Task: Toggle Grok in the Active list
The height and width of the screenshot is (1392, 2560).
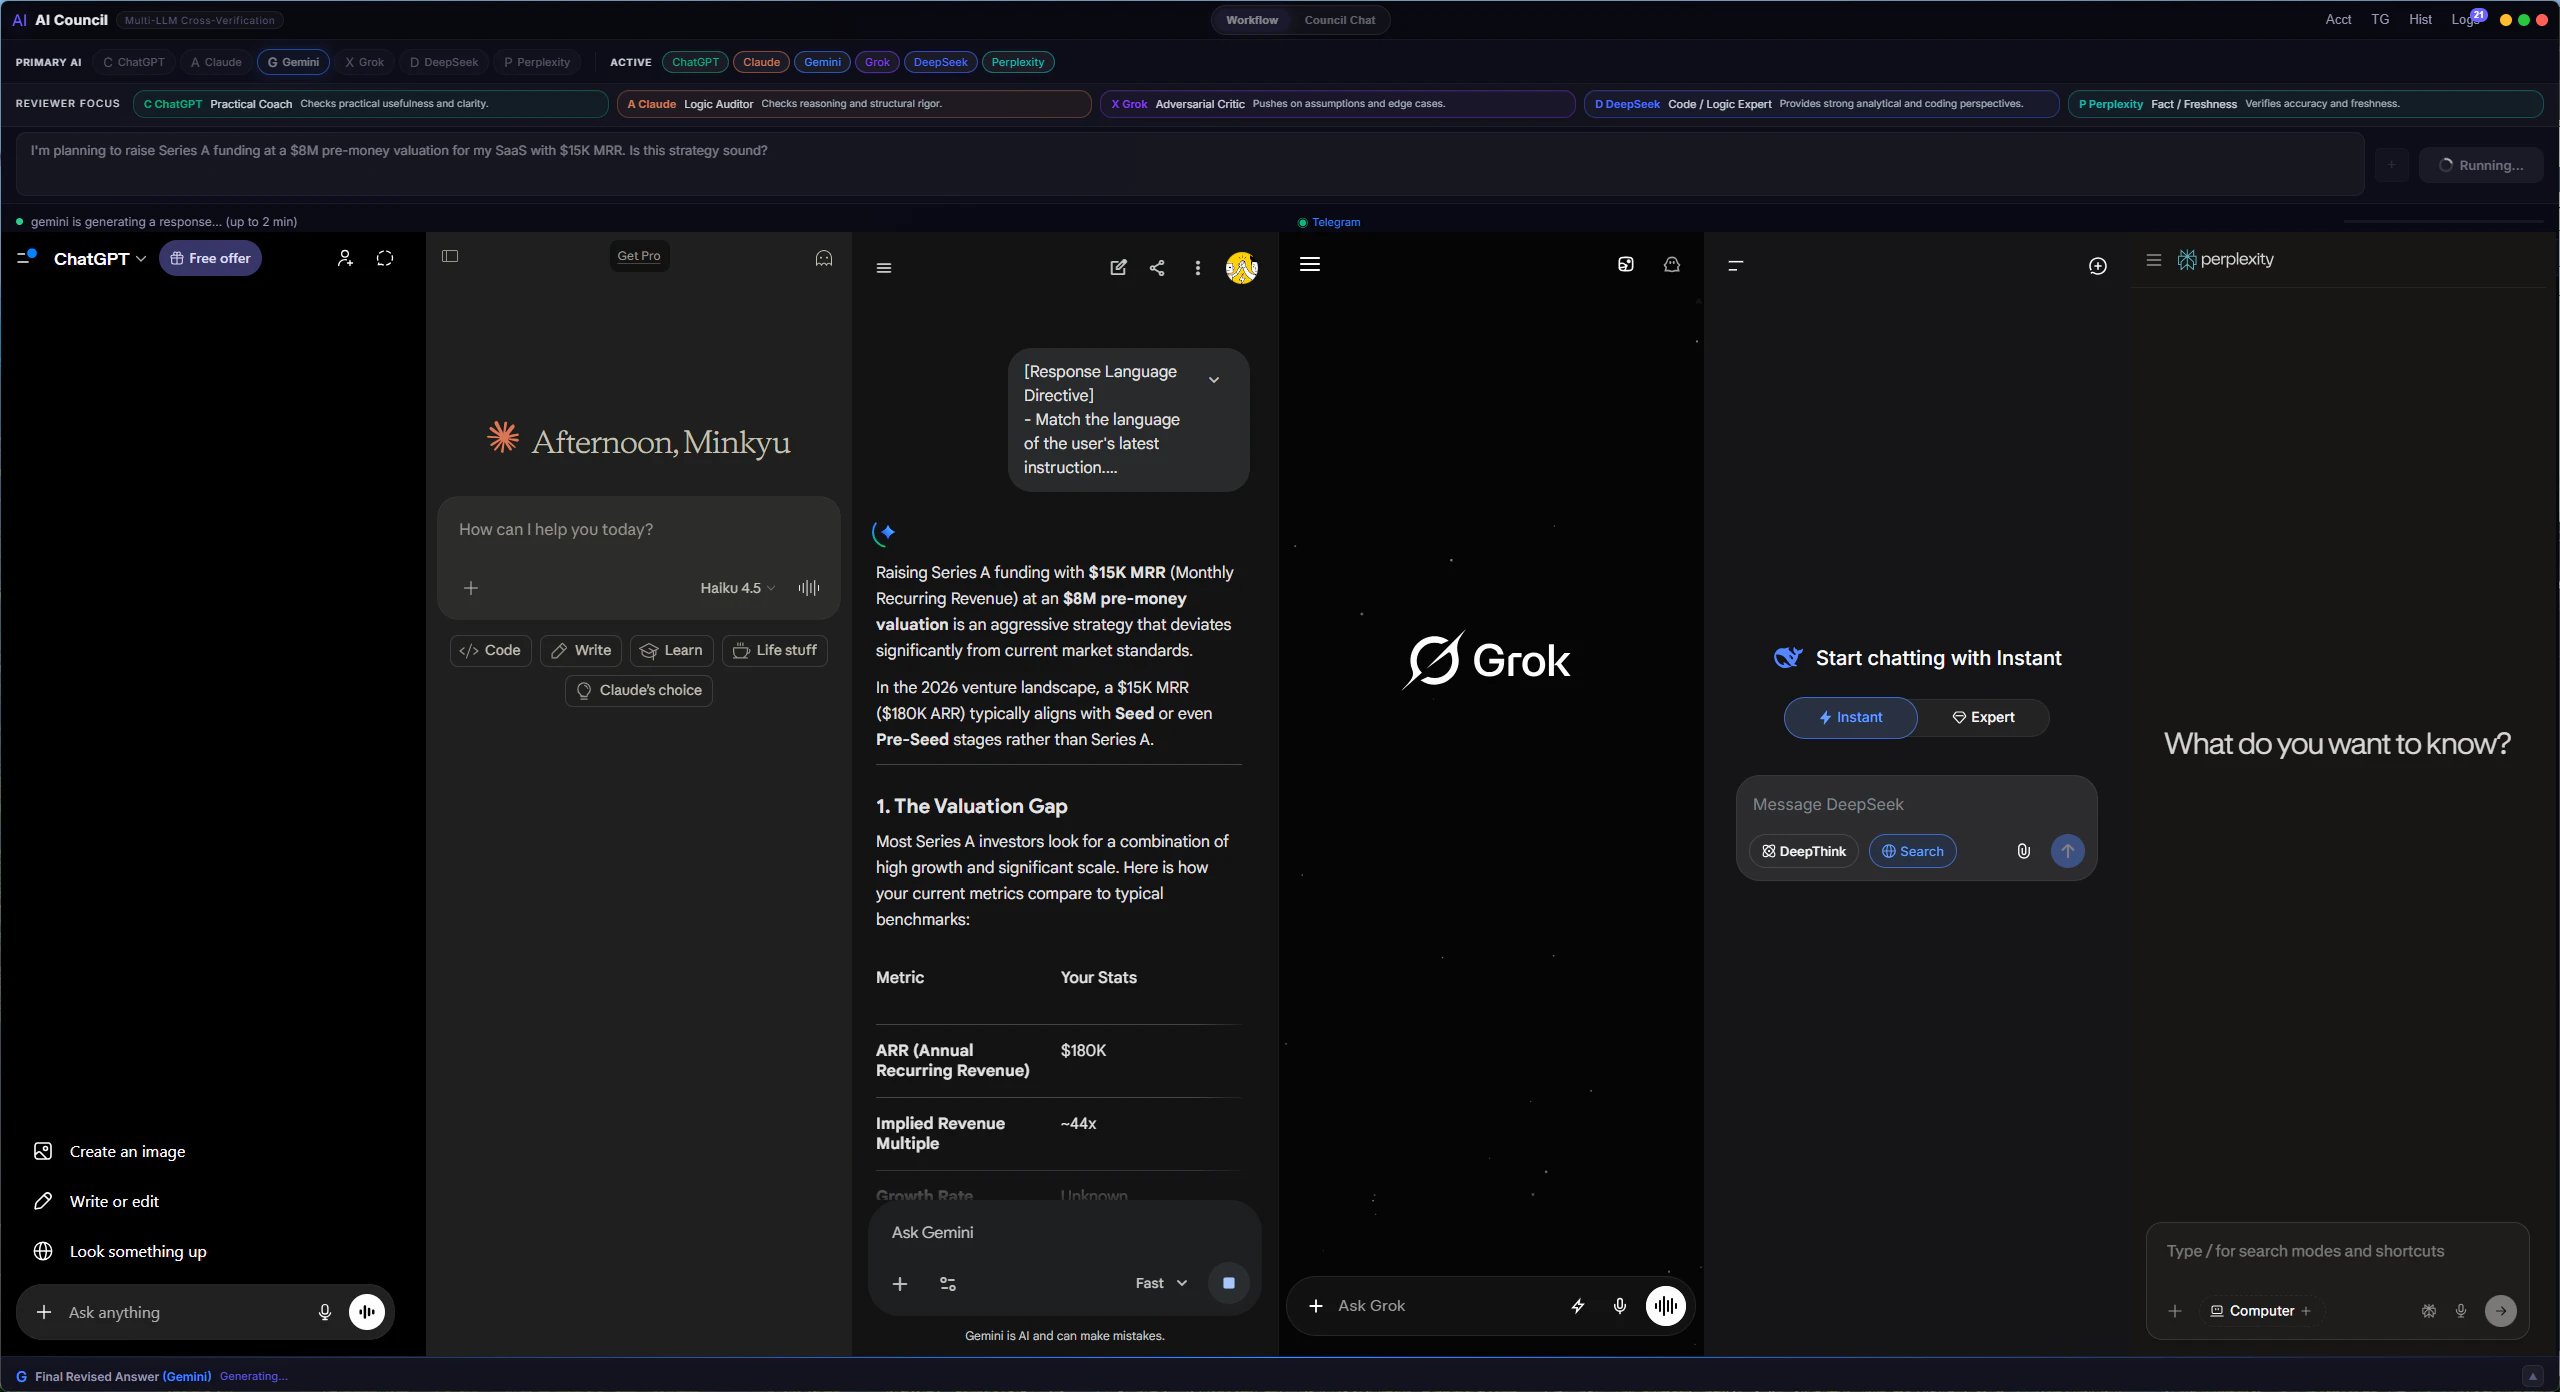Action: [877, 62]
